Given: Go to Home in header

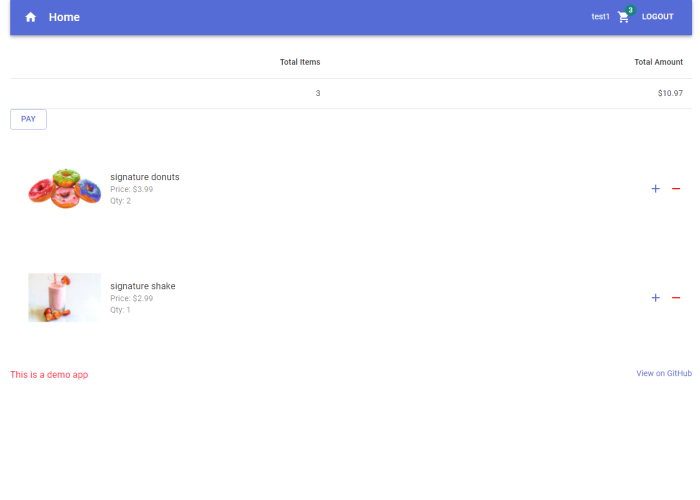Looking at the screenshot, I should point(64,17).
